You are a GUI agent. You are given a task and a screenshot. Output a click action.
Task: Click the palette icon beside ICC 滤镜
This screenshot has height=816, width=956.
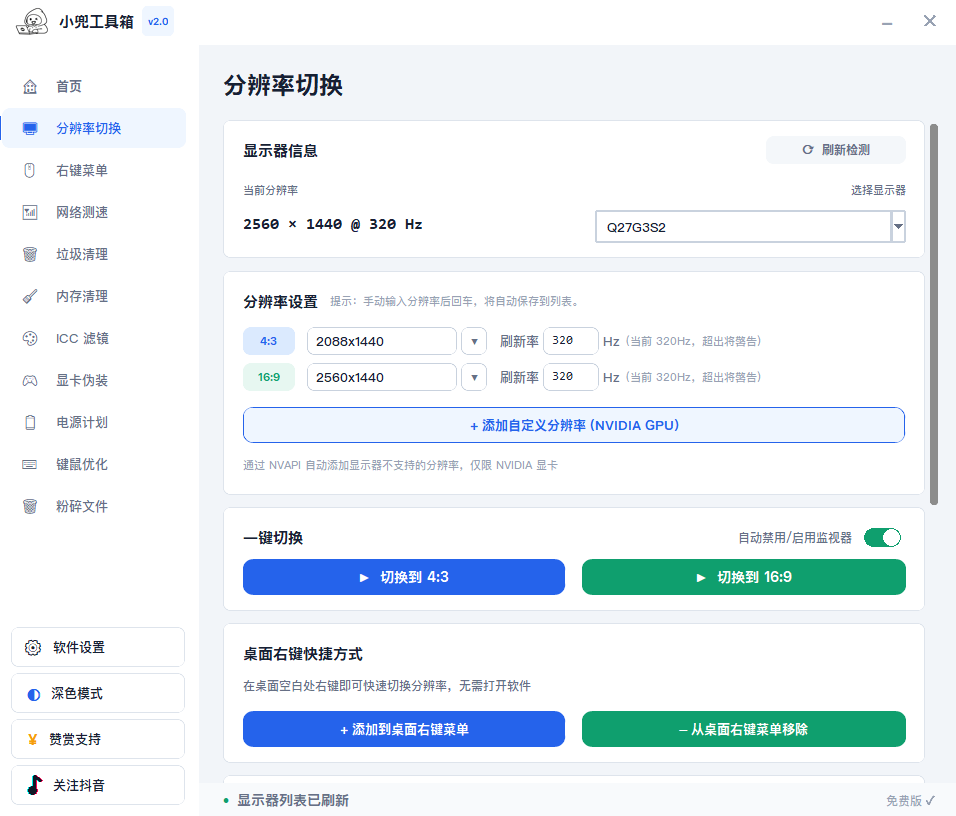tap(30, 338)
